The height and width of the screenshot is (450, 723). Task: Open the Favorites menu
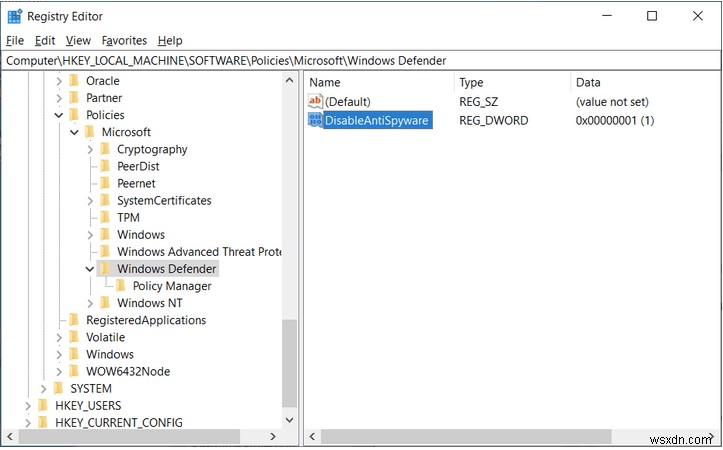124,41
